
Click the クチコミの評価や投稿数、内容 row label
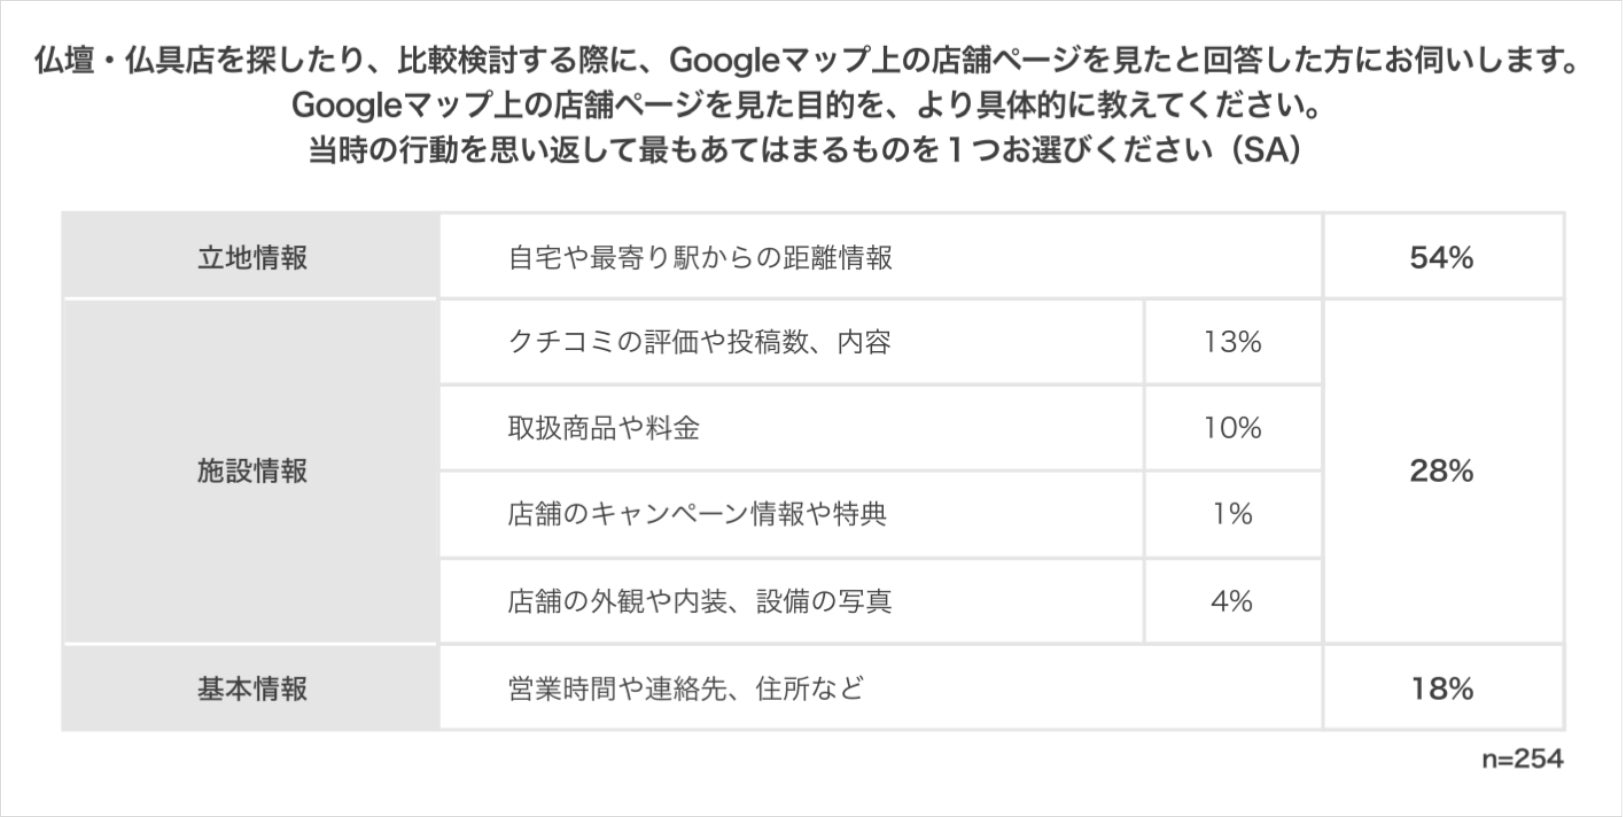click(699, 343)
